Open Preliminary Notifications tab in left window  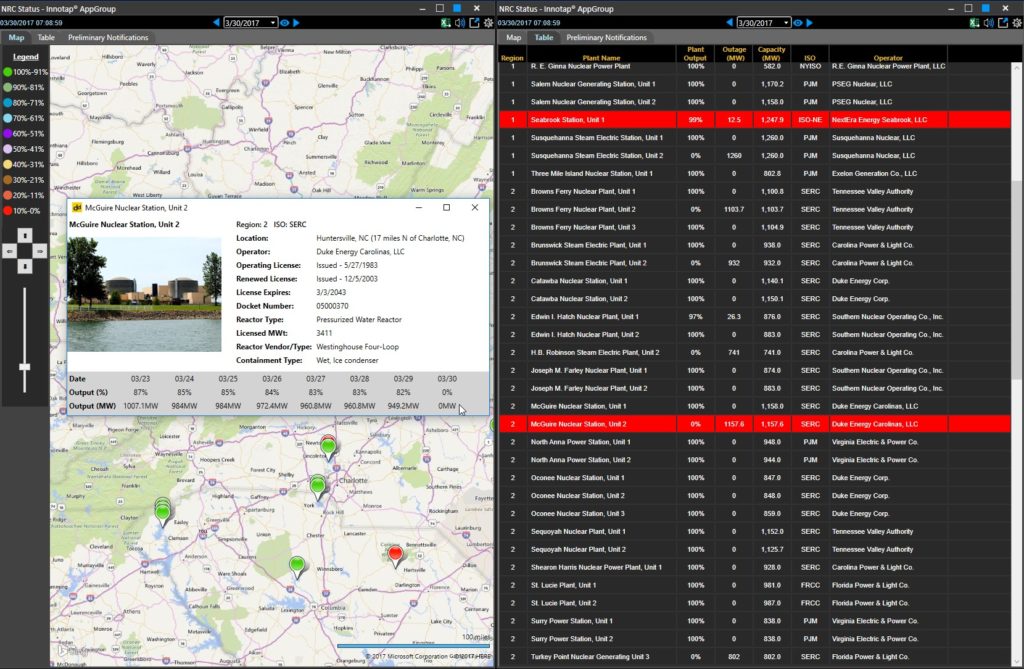point(108,37)
